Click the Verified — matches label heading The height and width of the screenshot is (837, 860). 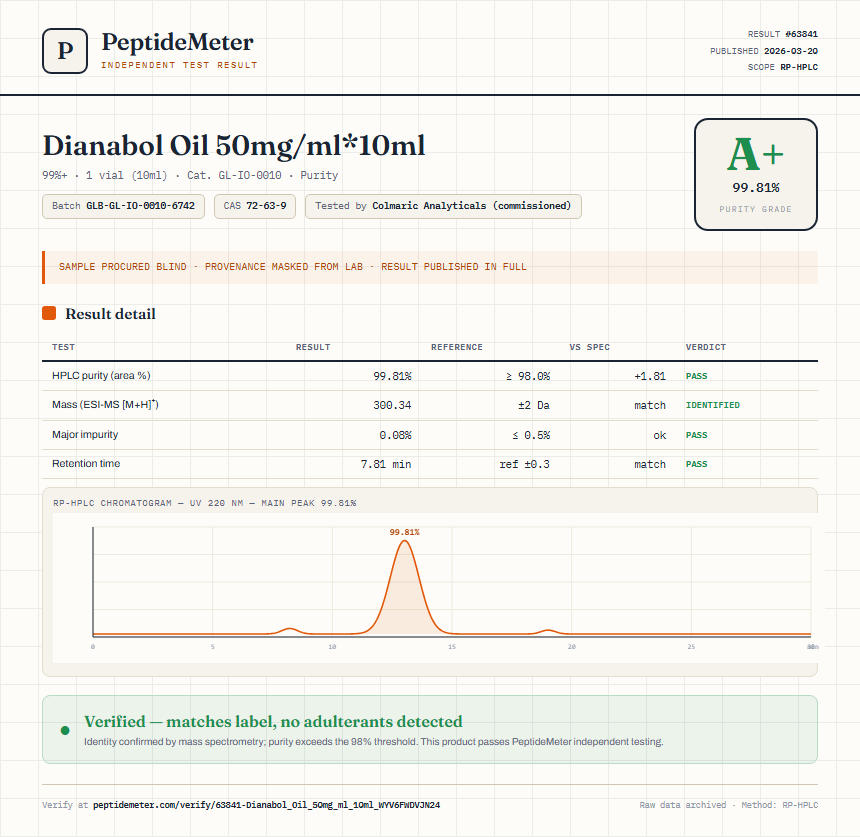pyautogui.click(x=273, y=721)
